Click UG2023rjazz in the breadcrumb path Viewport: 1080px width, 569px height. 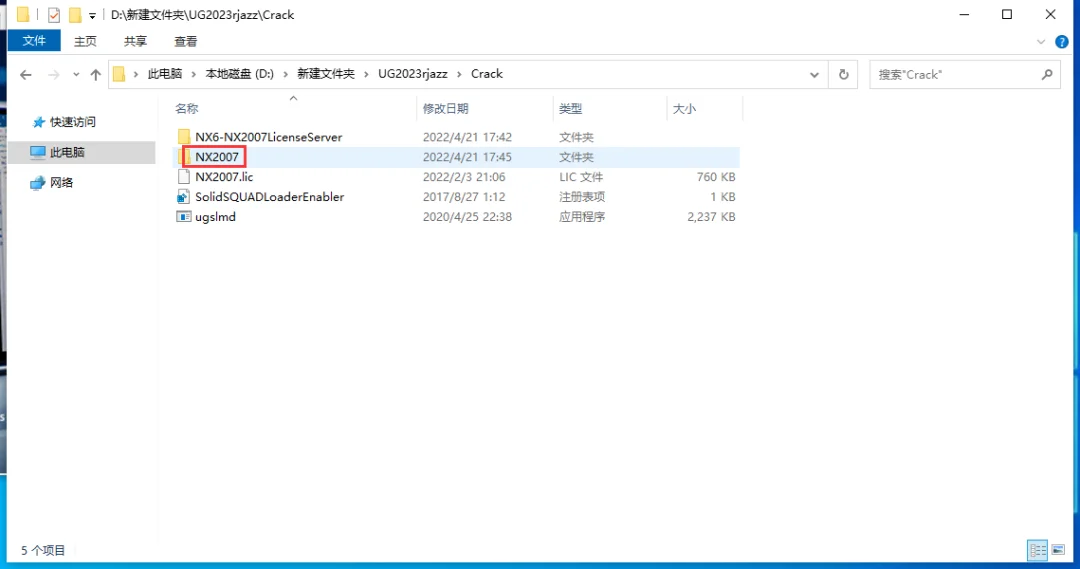pos(413,74)
